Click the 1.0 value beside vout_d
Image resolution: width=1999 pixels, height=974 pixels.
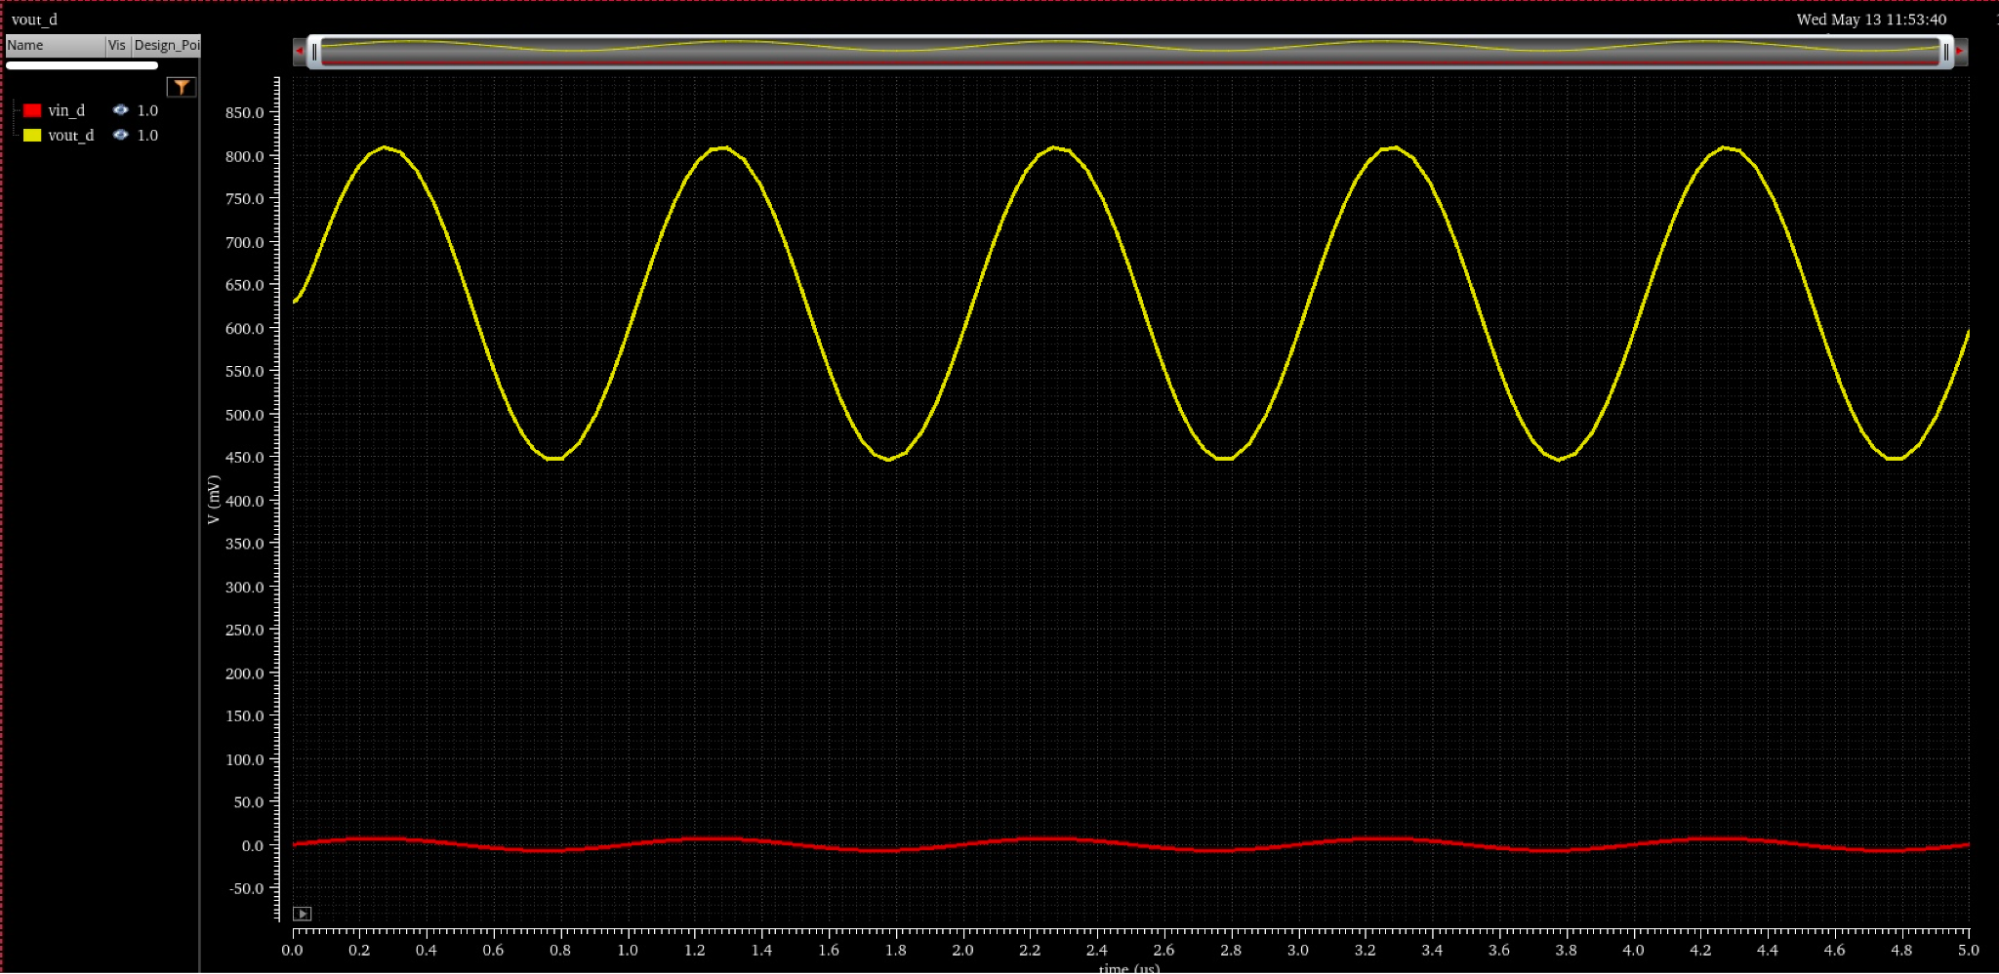click(x=148, y=135)
